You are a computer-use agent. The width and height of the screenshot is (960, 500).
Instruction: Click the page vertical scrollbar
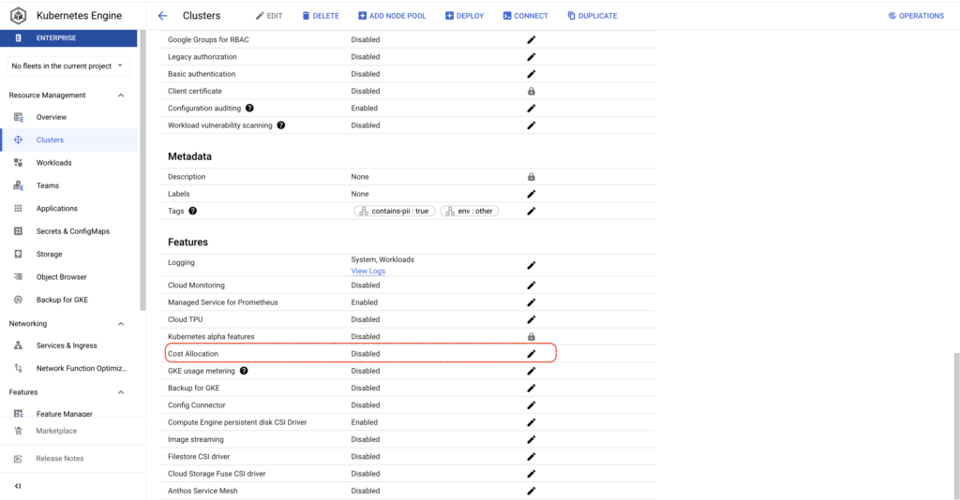pyautogui.click(x=956, y=425)
